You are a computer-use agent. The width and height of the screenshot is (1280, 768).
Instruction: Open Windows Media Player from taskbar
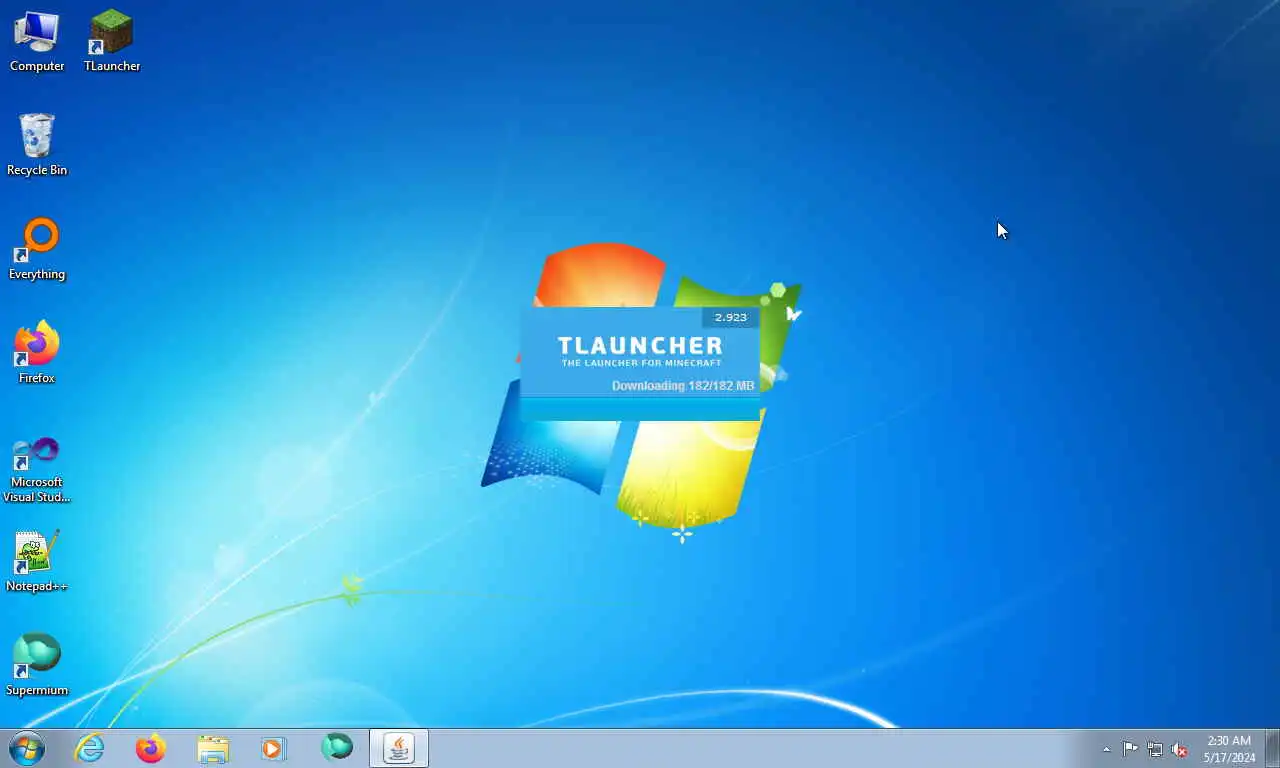click(x=274, y=748)
